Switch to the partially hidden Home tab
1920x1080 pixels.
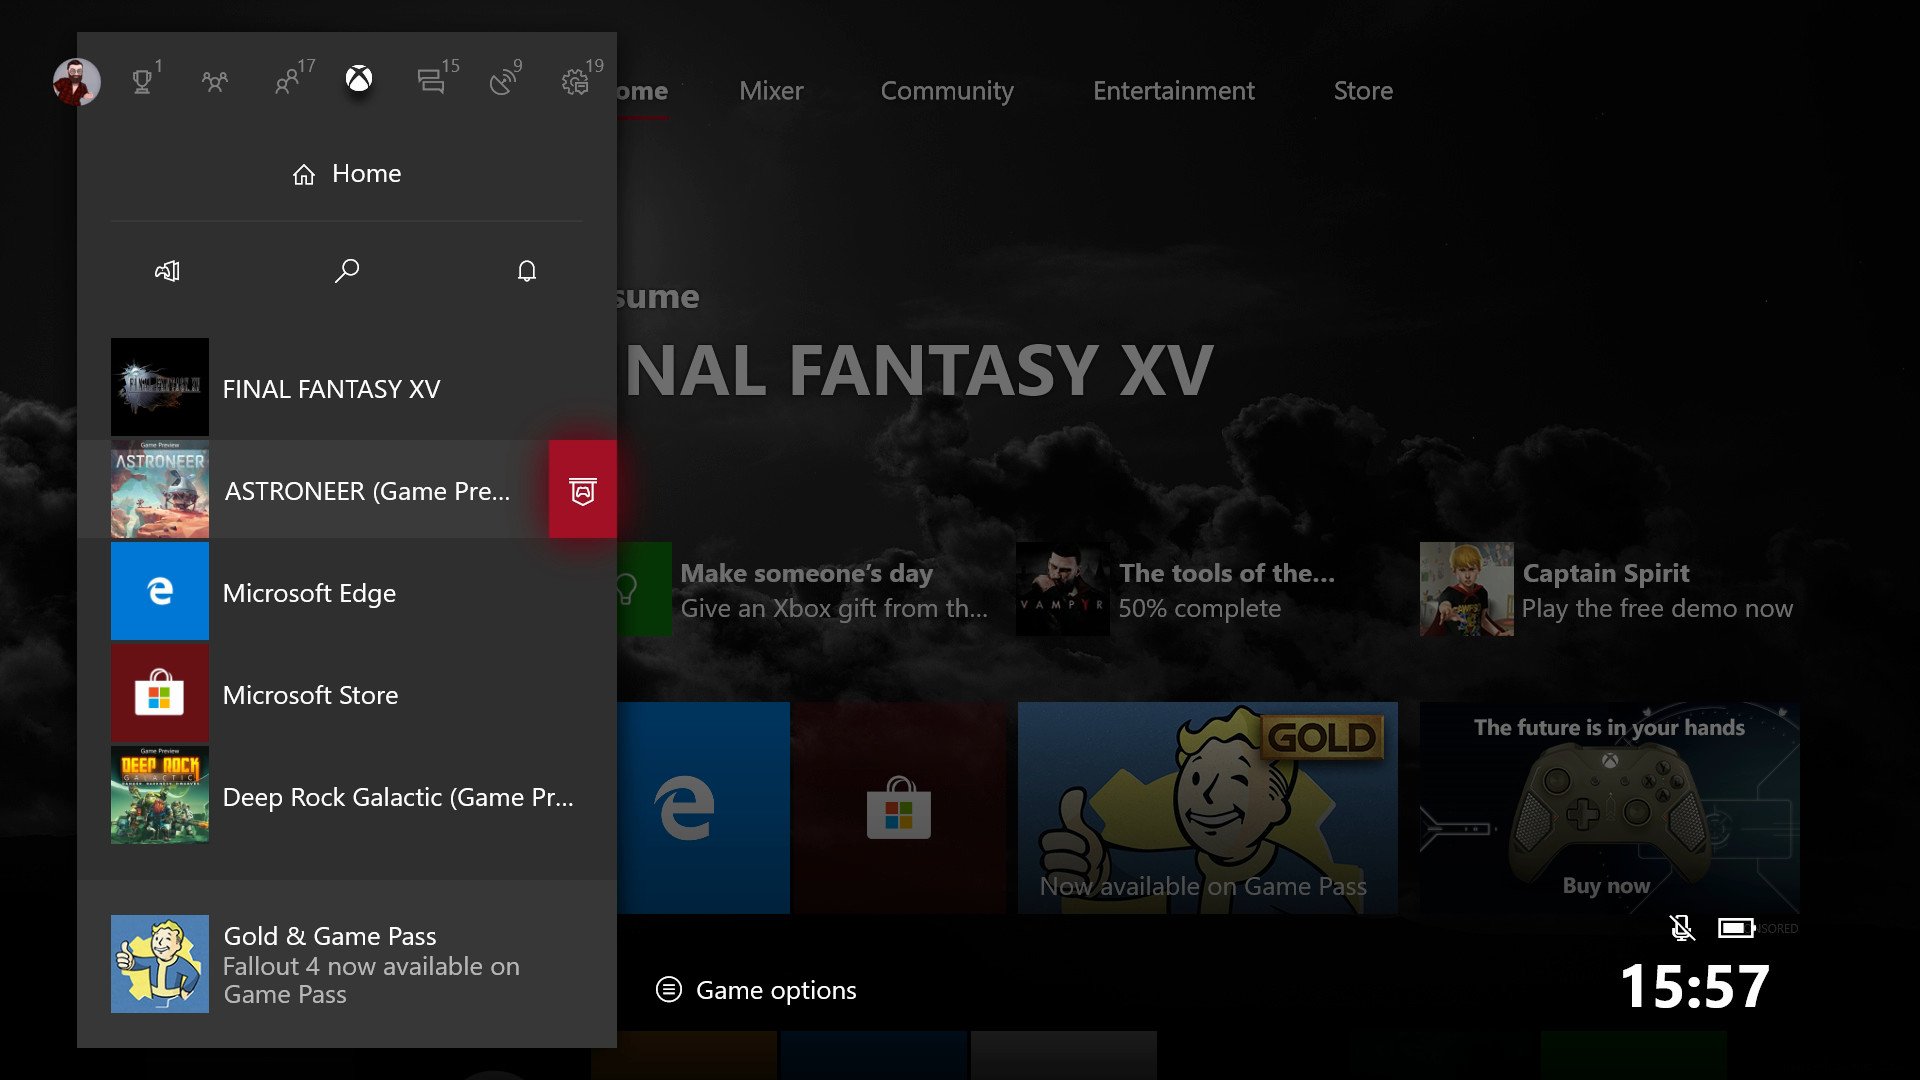point(643,92)
